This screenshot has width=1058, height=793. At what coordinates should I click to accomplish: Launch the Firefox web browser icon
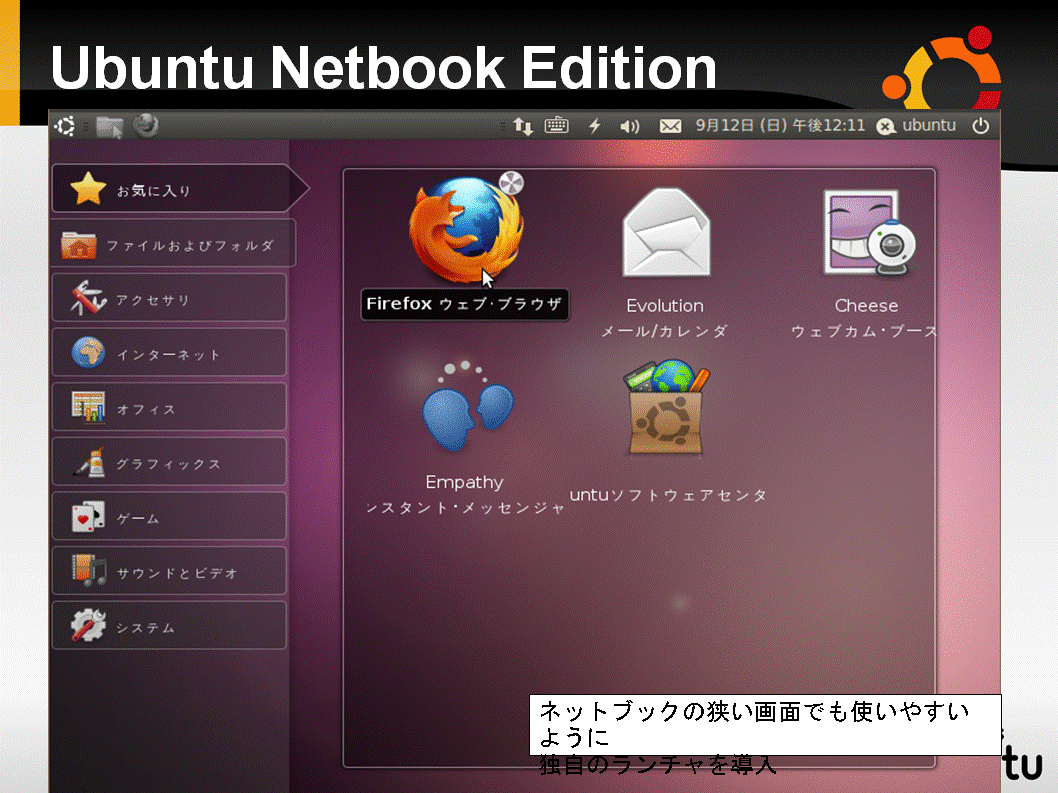point(465,229)
